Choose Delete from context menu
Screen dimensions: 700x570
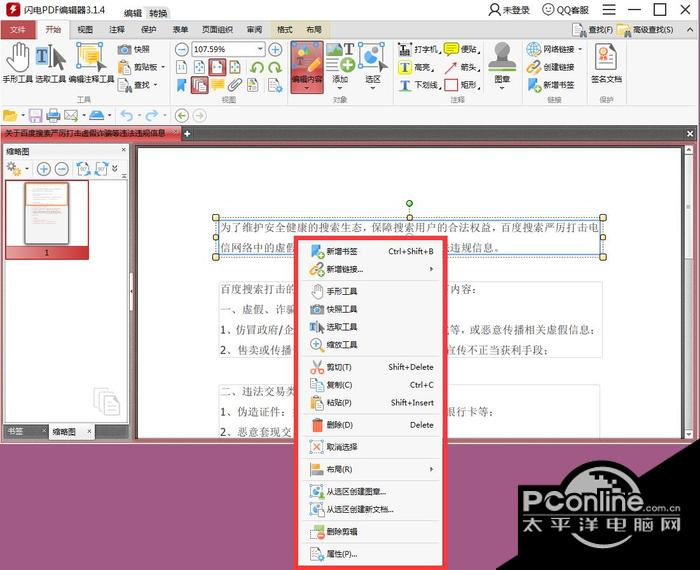pos(371,425)
